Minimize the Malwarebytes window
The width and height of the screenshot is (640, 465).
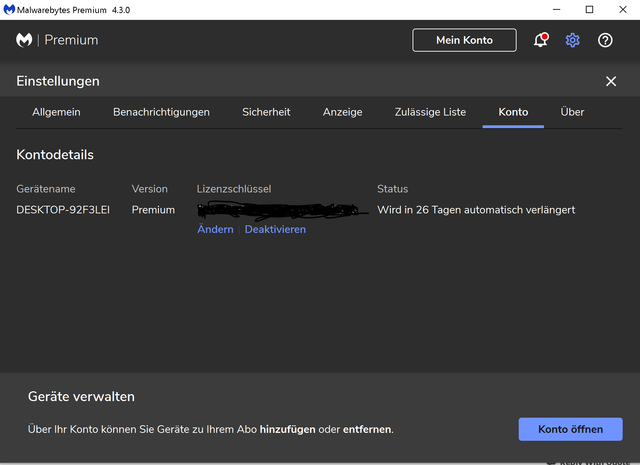click(556, 9)
